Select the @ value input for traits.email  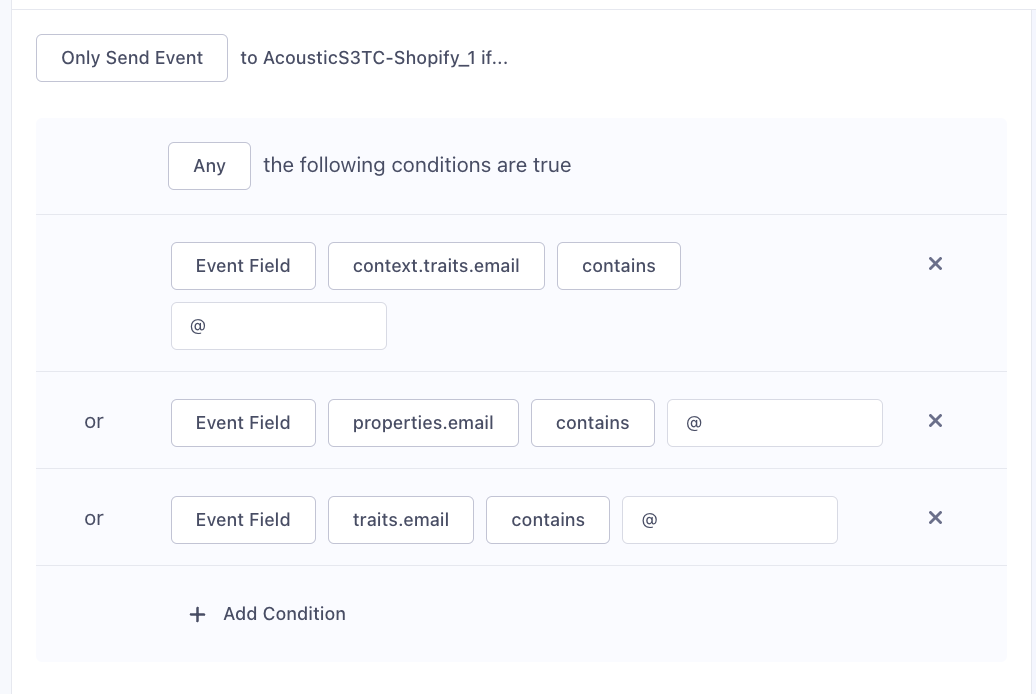(x=729, y=519)
